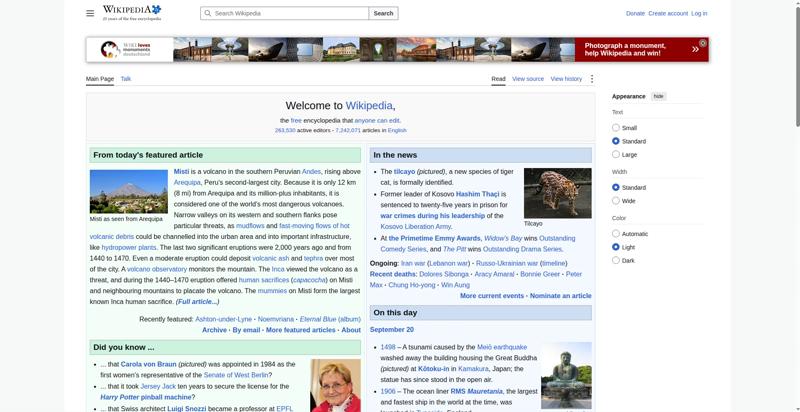
Task: Open the more options vertical dots
Action: tap(592, 79)
